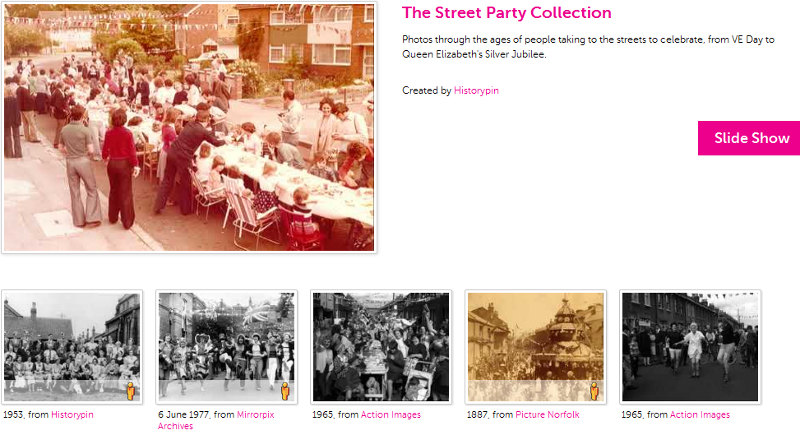The width and height of the screenshot is (800, 435).
Task: Open the large colour street party photo
Action: point(189,127)
